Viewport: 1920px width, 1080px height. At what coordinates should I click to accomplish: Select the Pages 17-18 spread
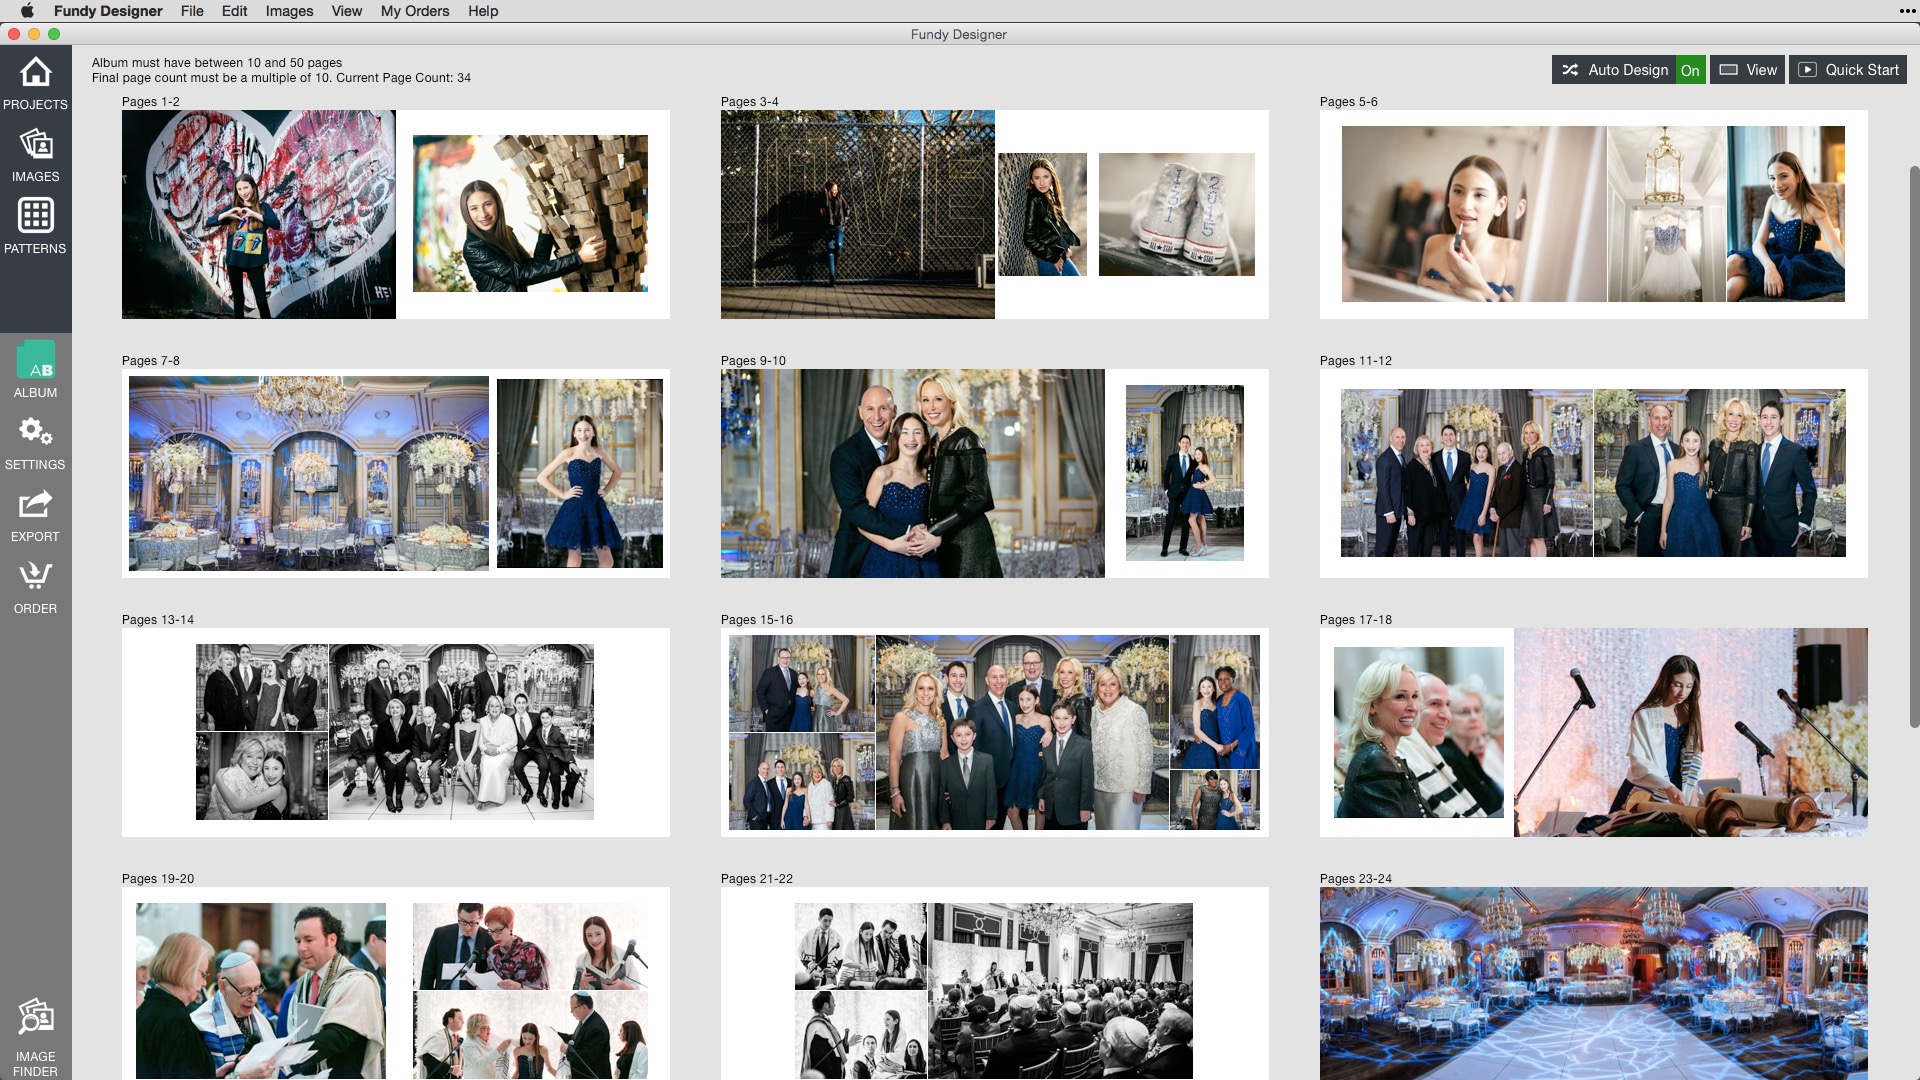pyautogui.click(x=1594, y=732)
